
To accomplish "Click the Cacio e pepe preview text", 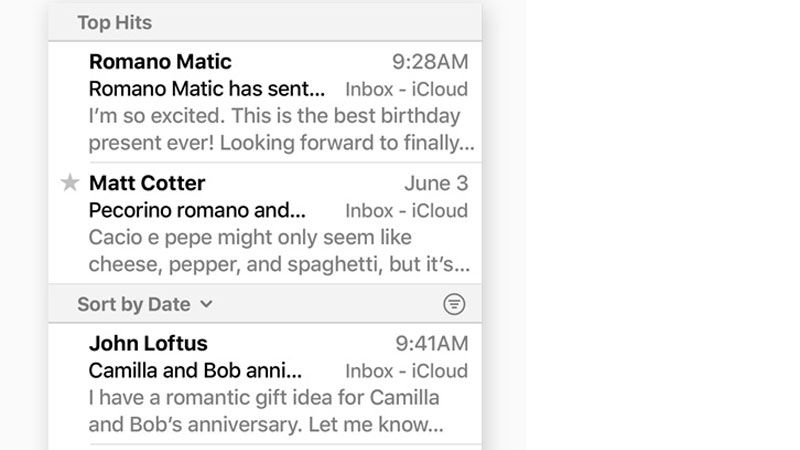I will 279,251.
